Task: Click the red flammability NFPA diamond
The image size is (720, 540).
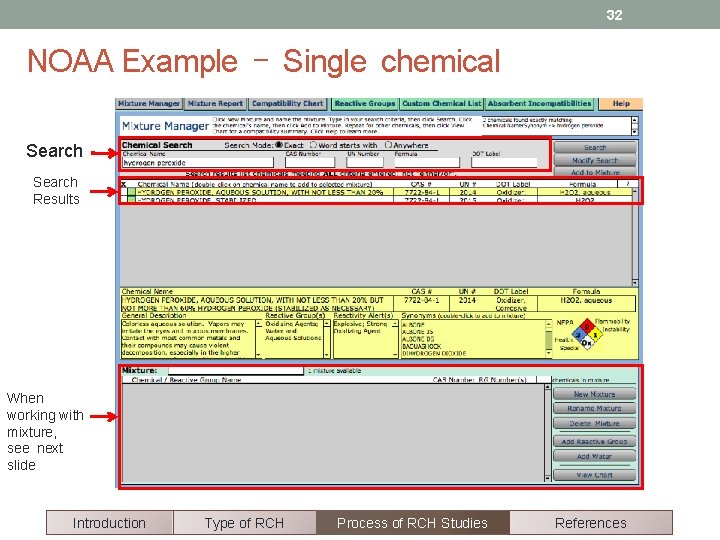Action: coord(586,326)
